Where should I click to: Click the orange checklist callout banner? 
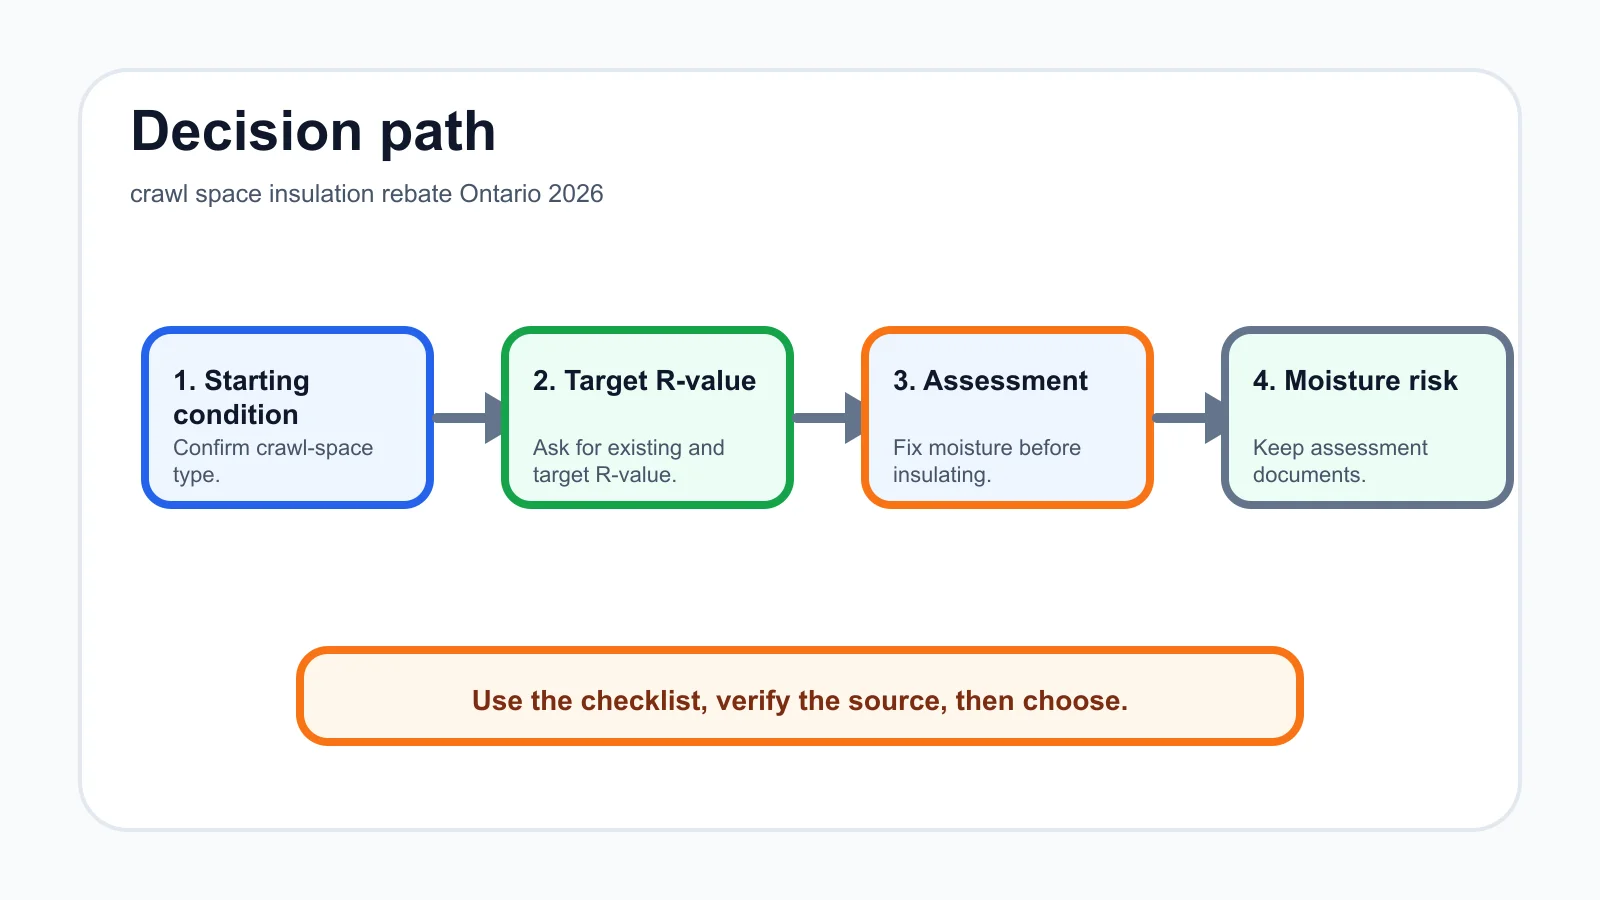(800, 696)
